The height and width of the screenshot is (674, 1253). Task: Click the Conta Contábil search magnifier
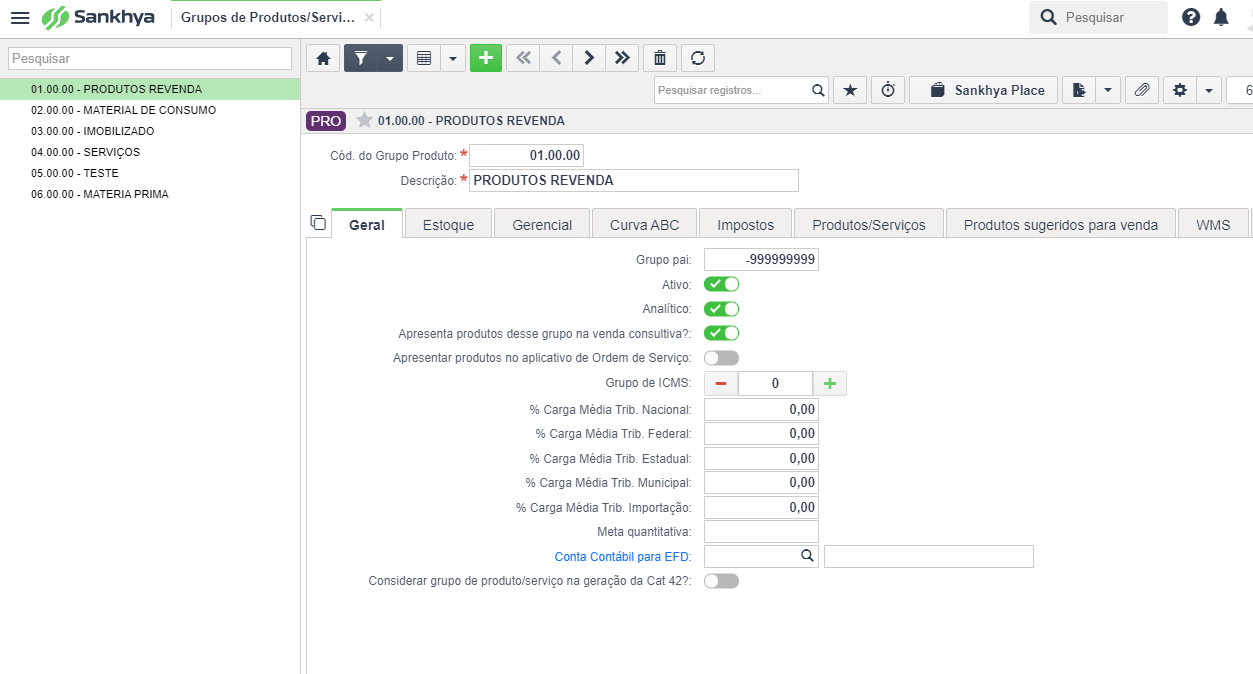click(808, 557)
